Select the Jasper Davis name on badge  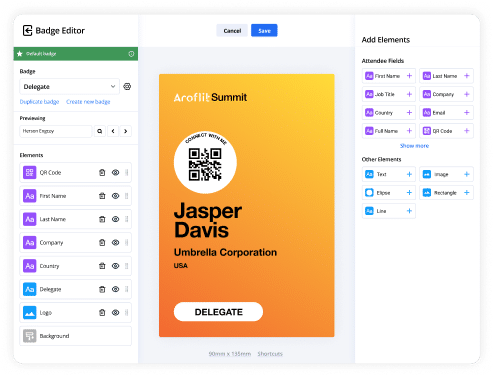tap(208, 220)
